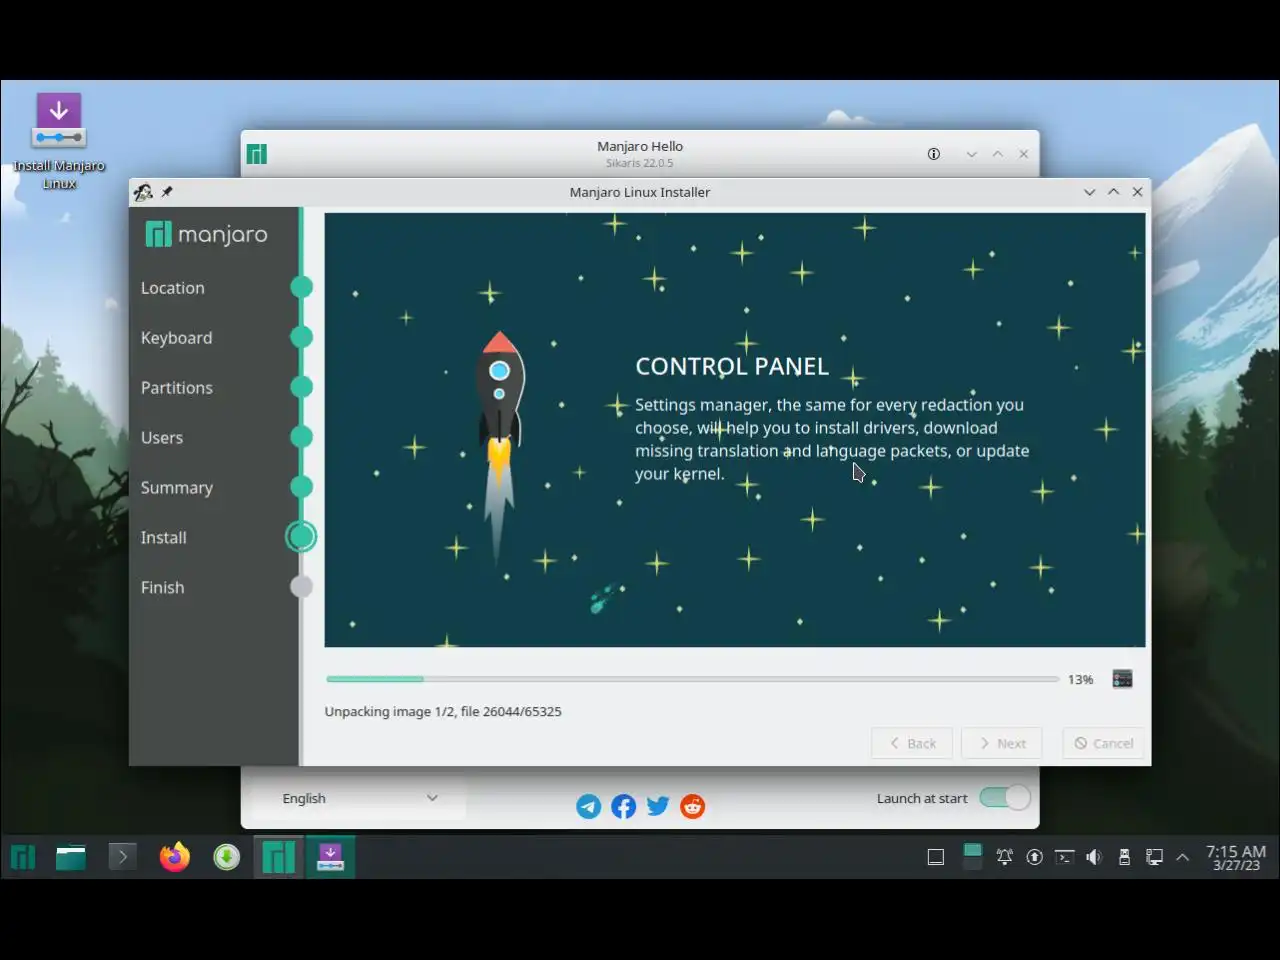Click the CONTROL PANEL slideshow heading
Screen dimensions: 1280x960
732,366
